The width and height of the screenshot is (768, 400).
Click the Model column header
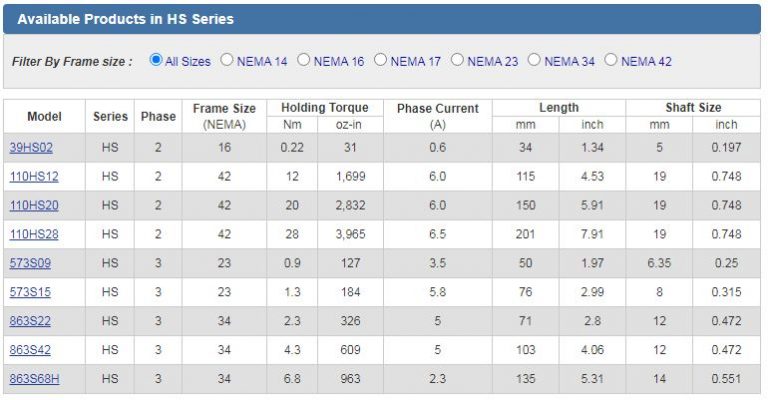44,116
